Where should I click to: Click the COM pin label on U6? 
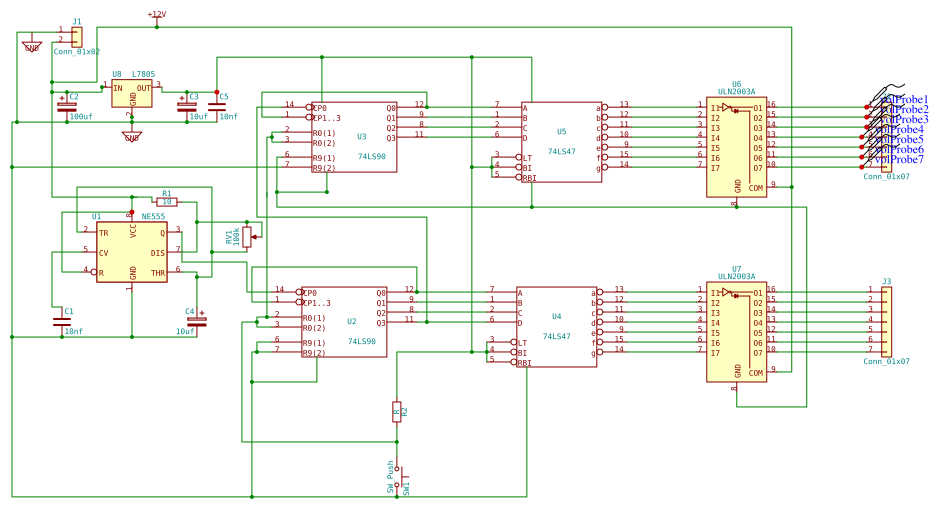coord(756,188)
